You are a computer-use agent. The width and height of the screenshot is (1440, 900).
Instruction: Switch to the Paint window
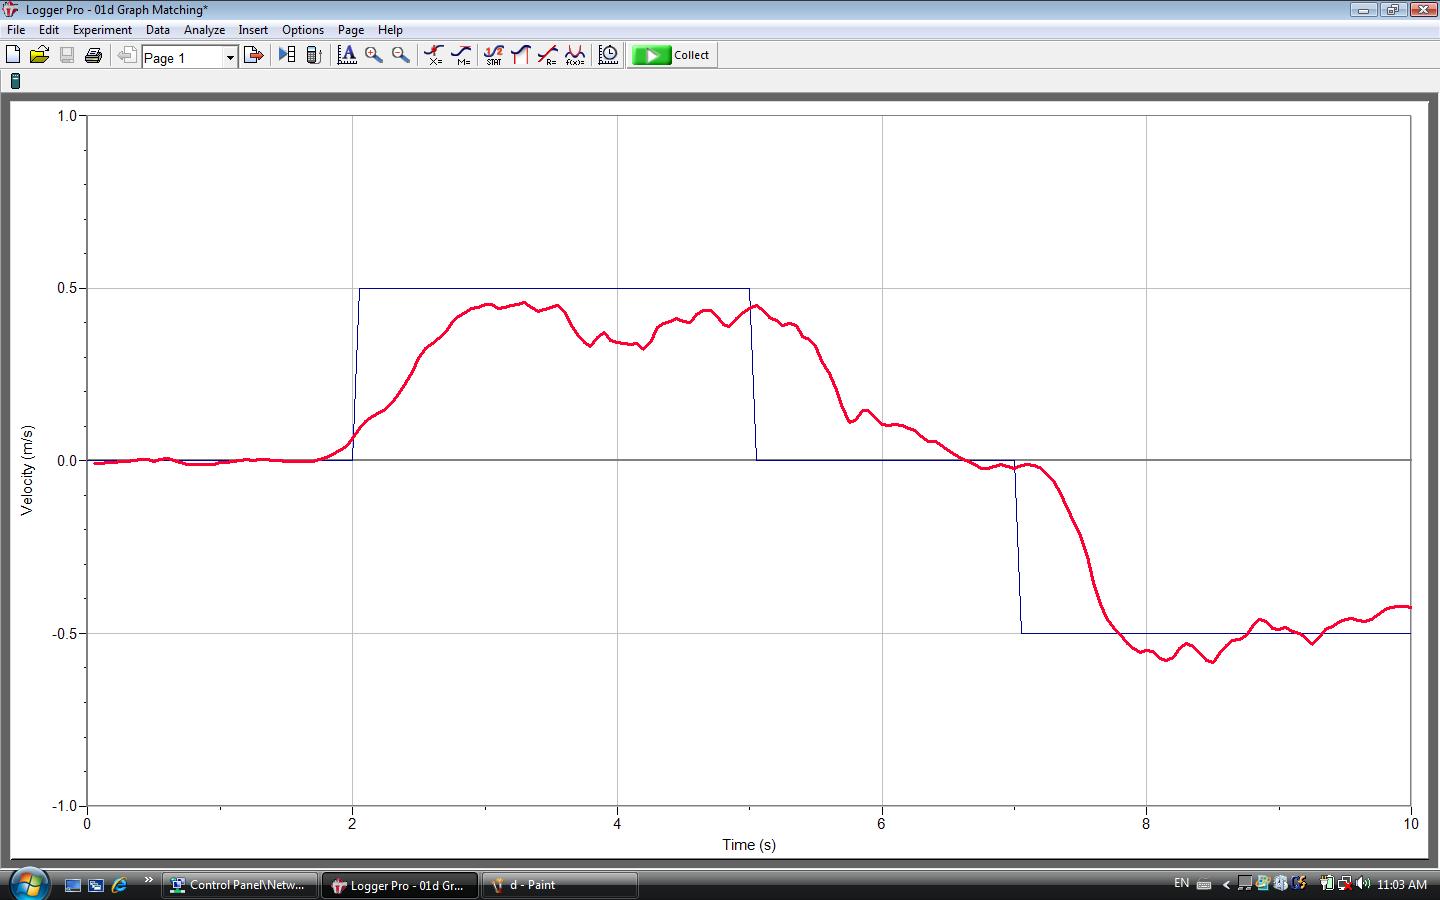[x=558, y=885]
